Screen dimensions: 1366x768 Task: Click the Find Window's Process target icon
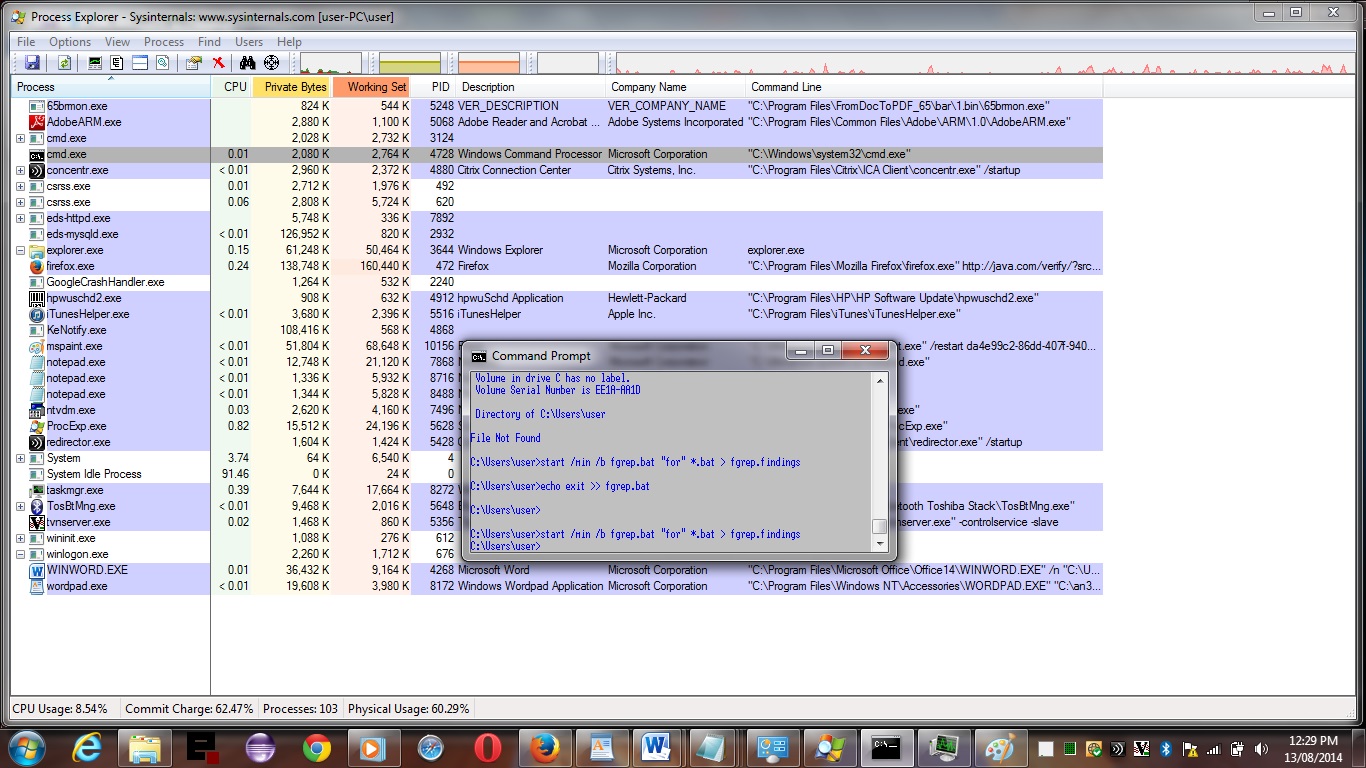(271, 63)
